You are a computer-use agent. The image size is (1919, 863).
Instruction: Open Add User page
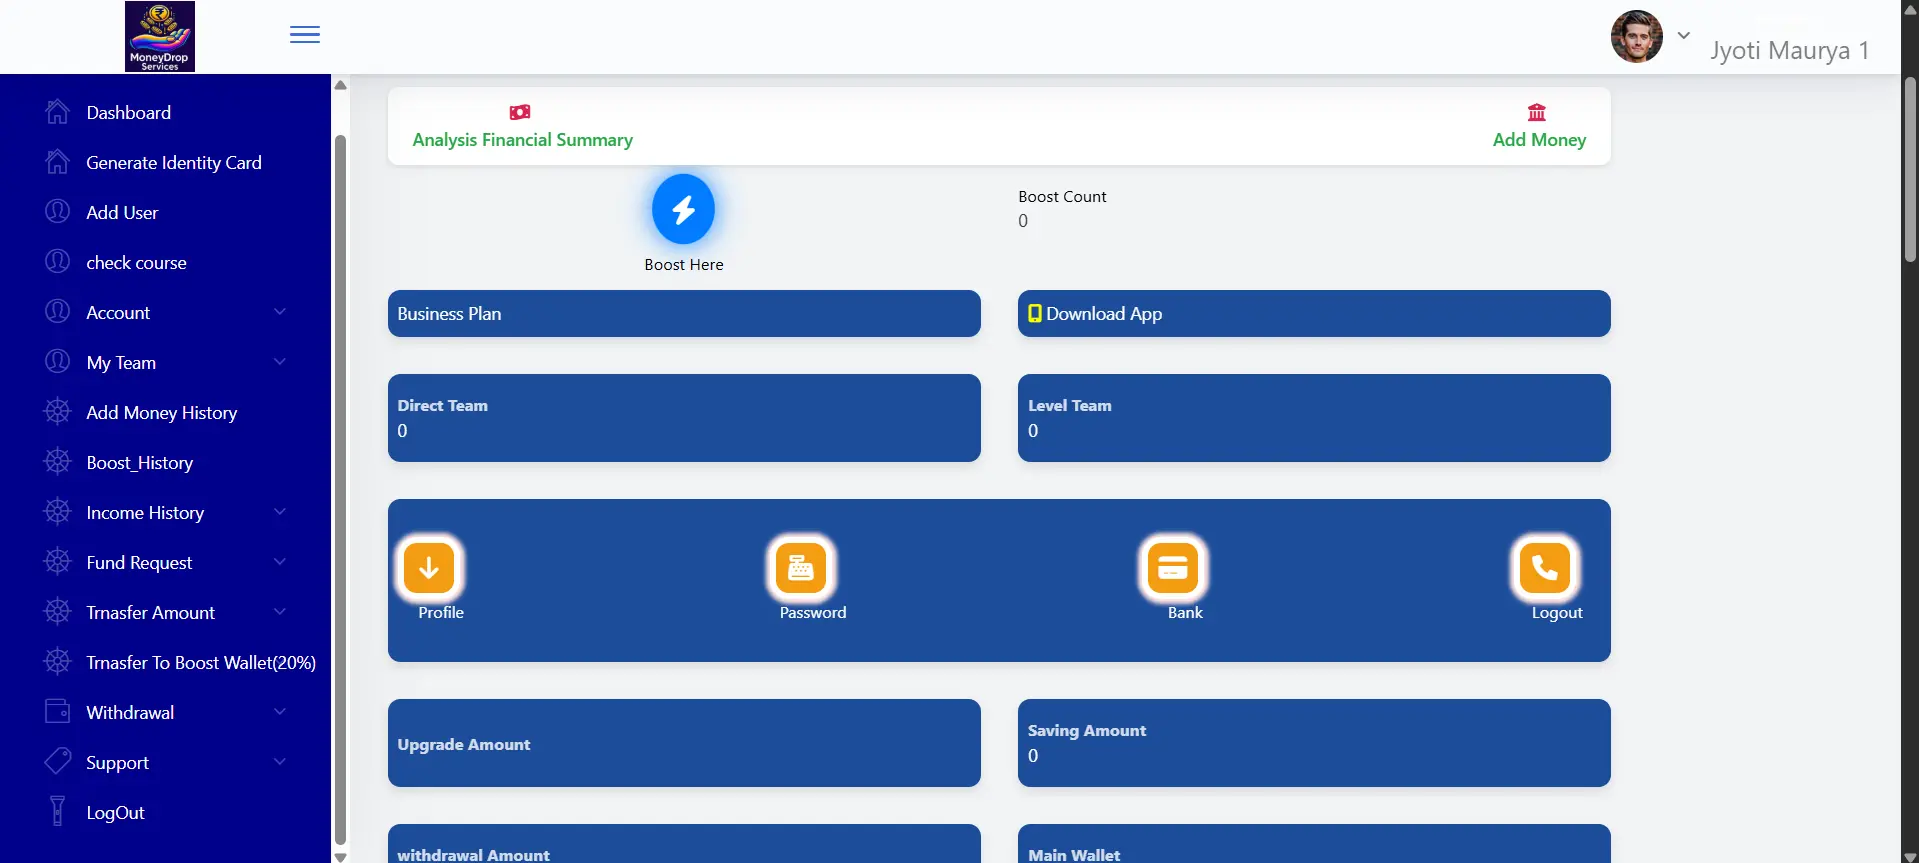122,213
